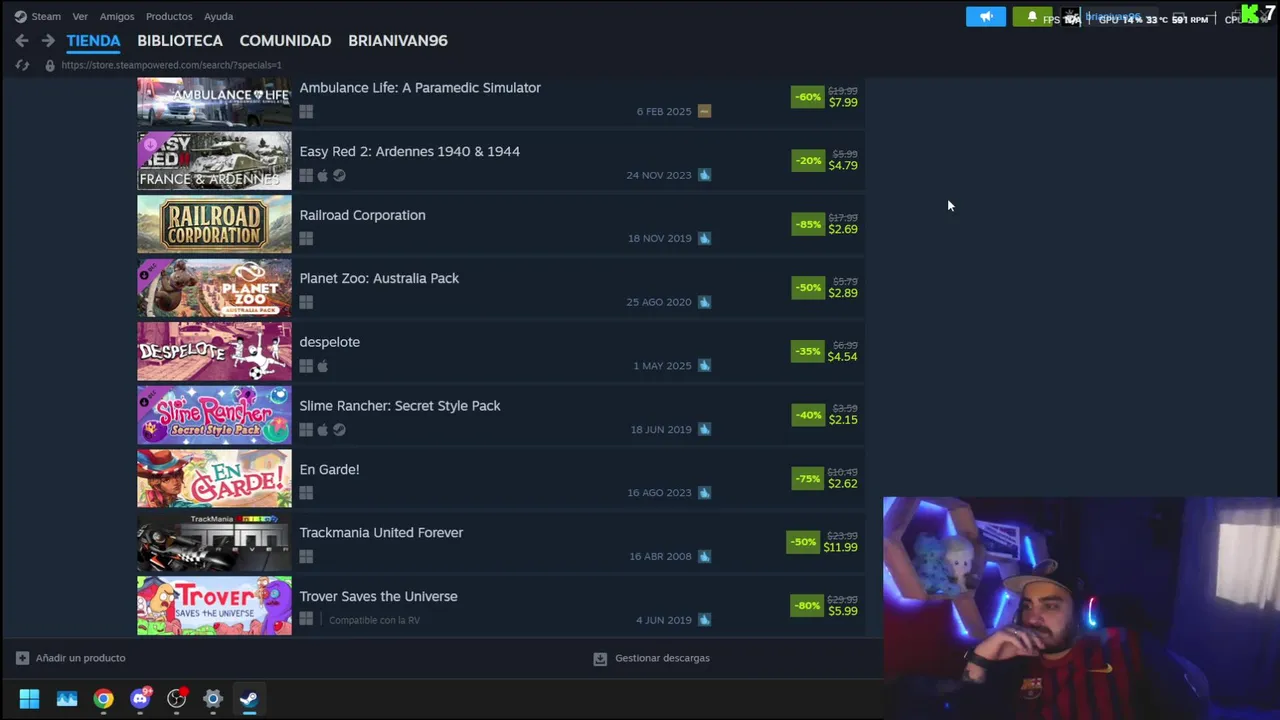Open the Railroad Corporation title link
This screenshot has height=720, width=1280.
(x=362, y=215)
